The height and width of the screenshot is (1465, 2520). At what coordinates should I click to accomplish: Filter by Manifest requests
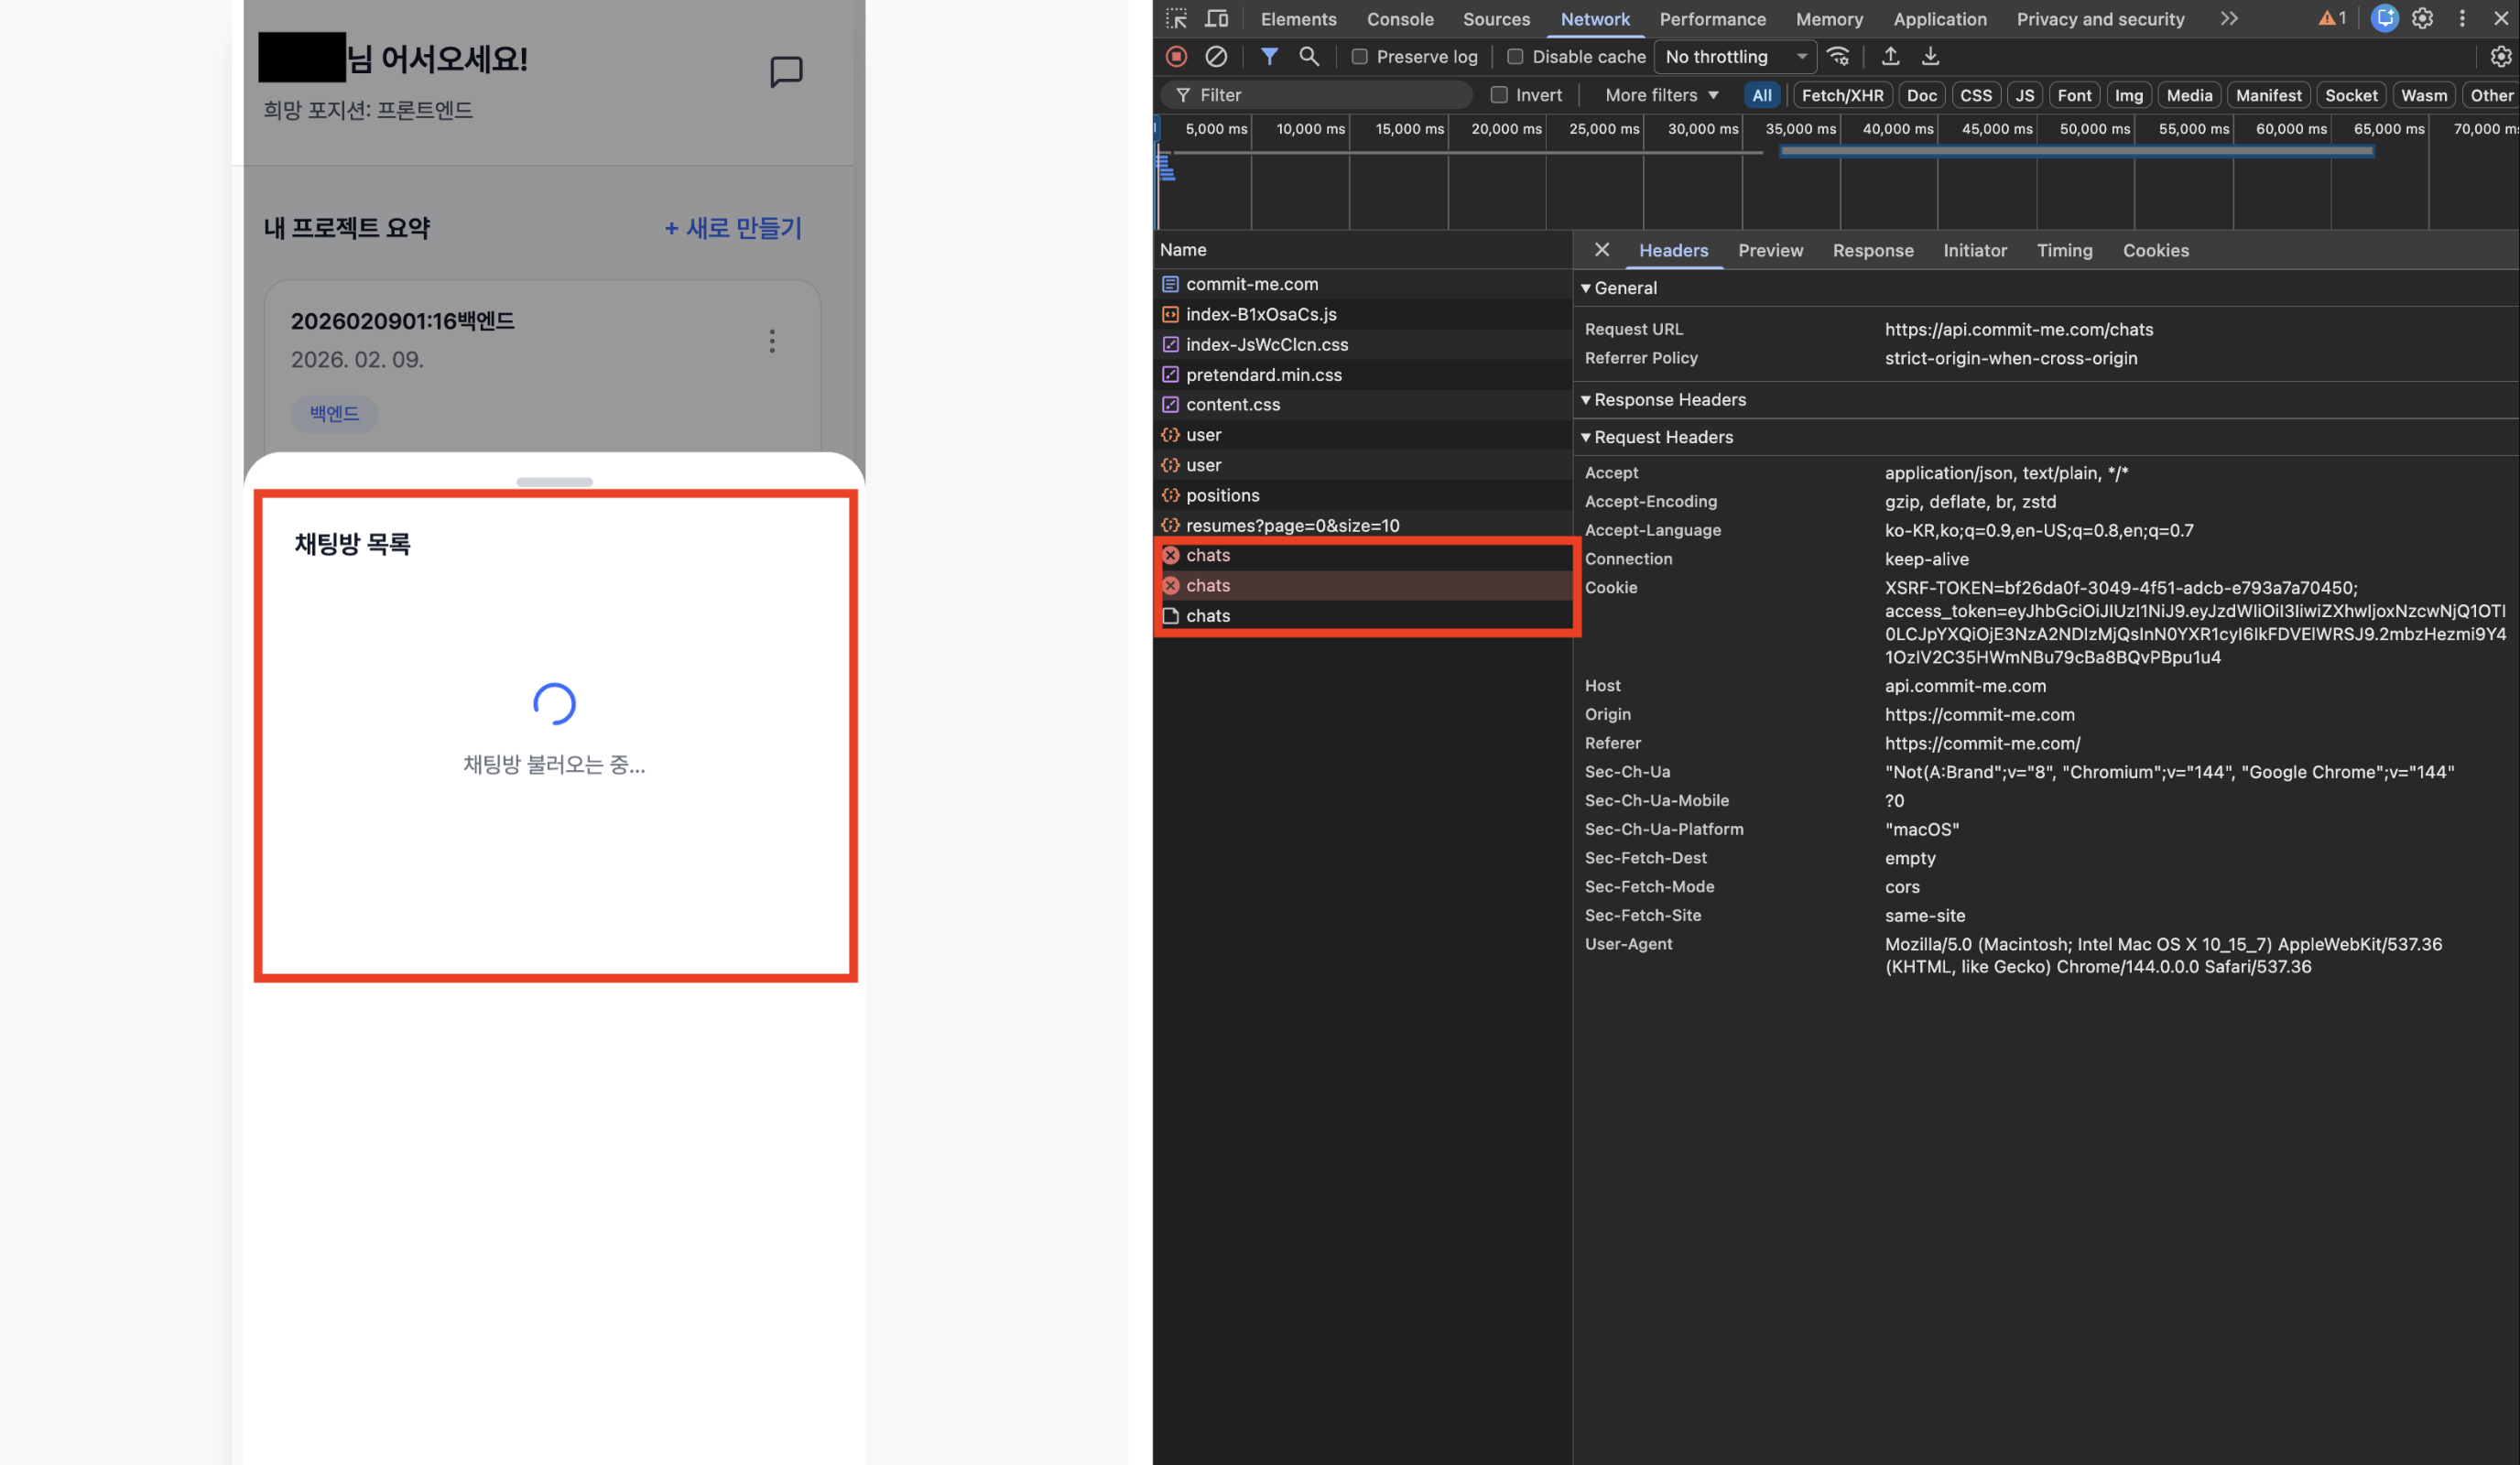tap(2268, 95)
